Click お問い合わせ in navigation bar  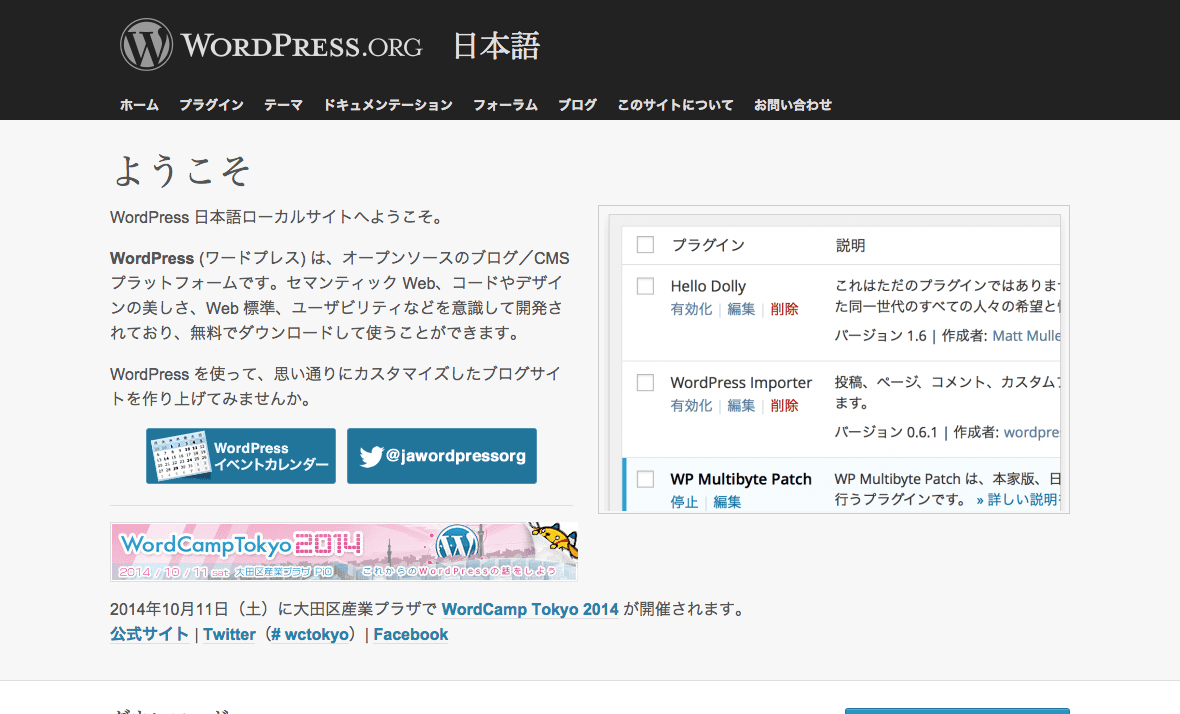792,105
